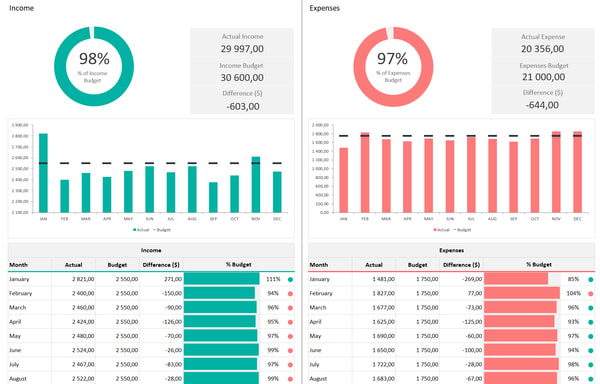Screen dimensions: 600x384
Task: Click the green status dot in Expenses July row
Action: coord(591,365)
